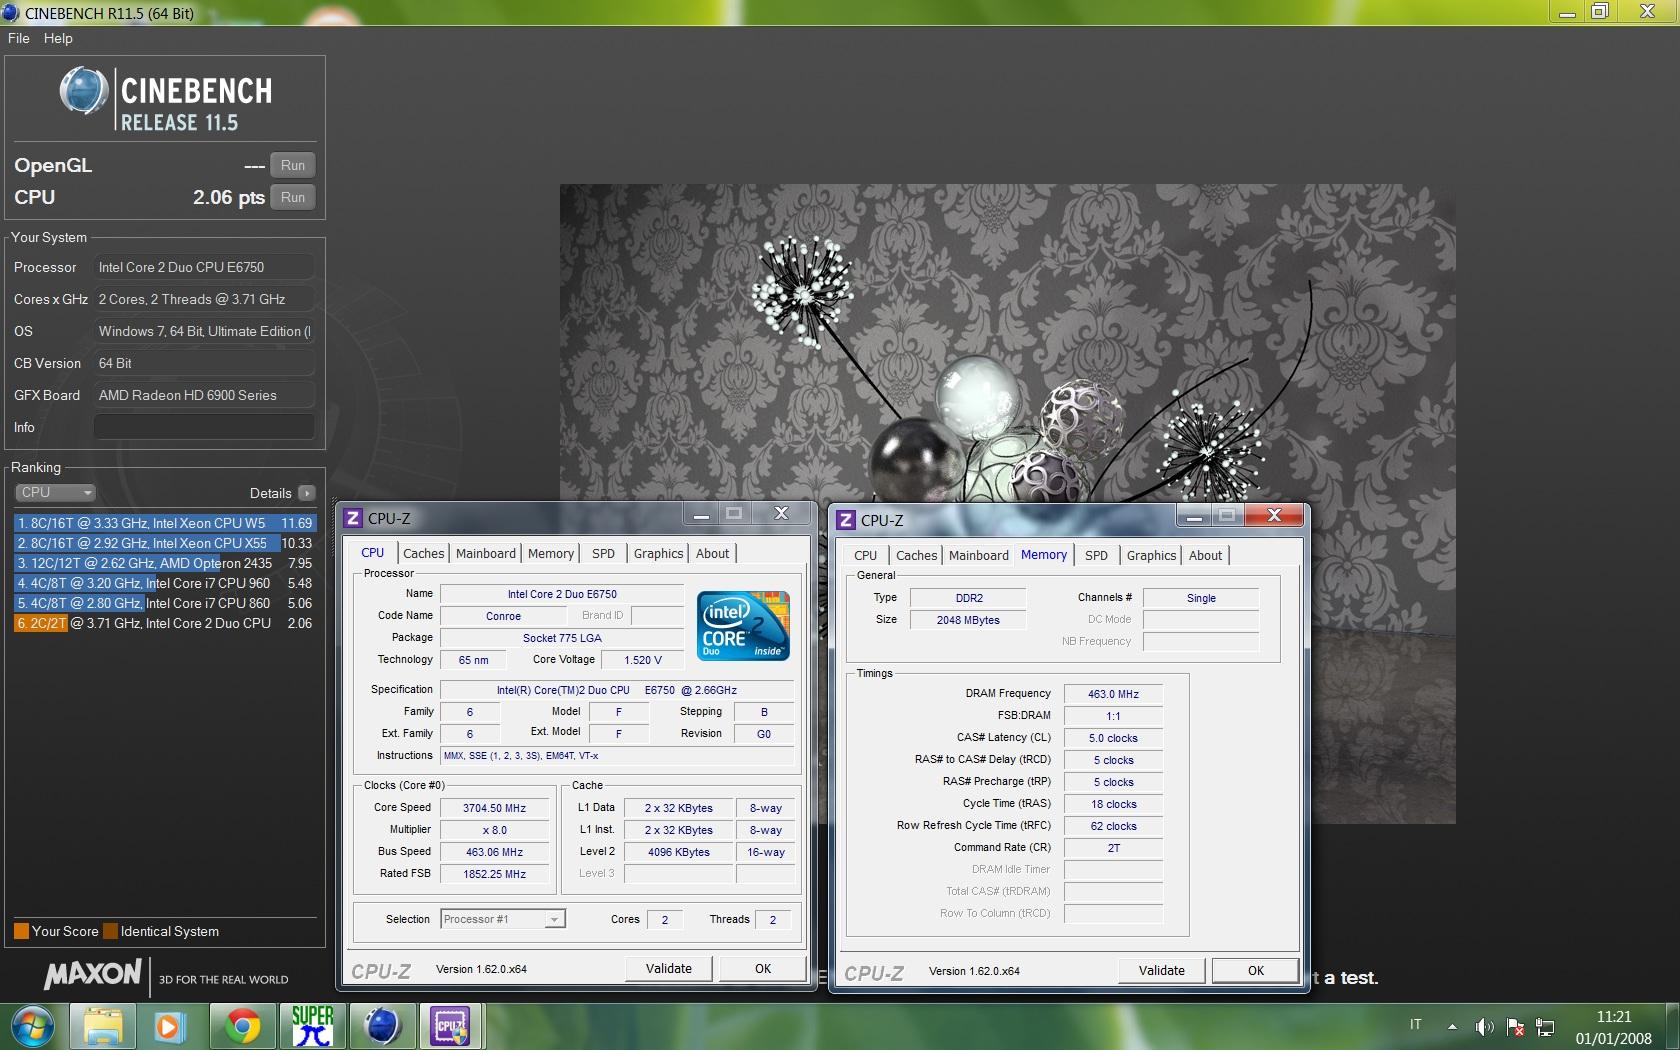Select ranking row Intel Core 2 Duo 2.06
Viewport: 1680px width, 1050px height.
tap(165, 623)
